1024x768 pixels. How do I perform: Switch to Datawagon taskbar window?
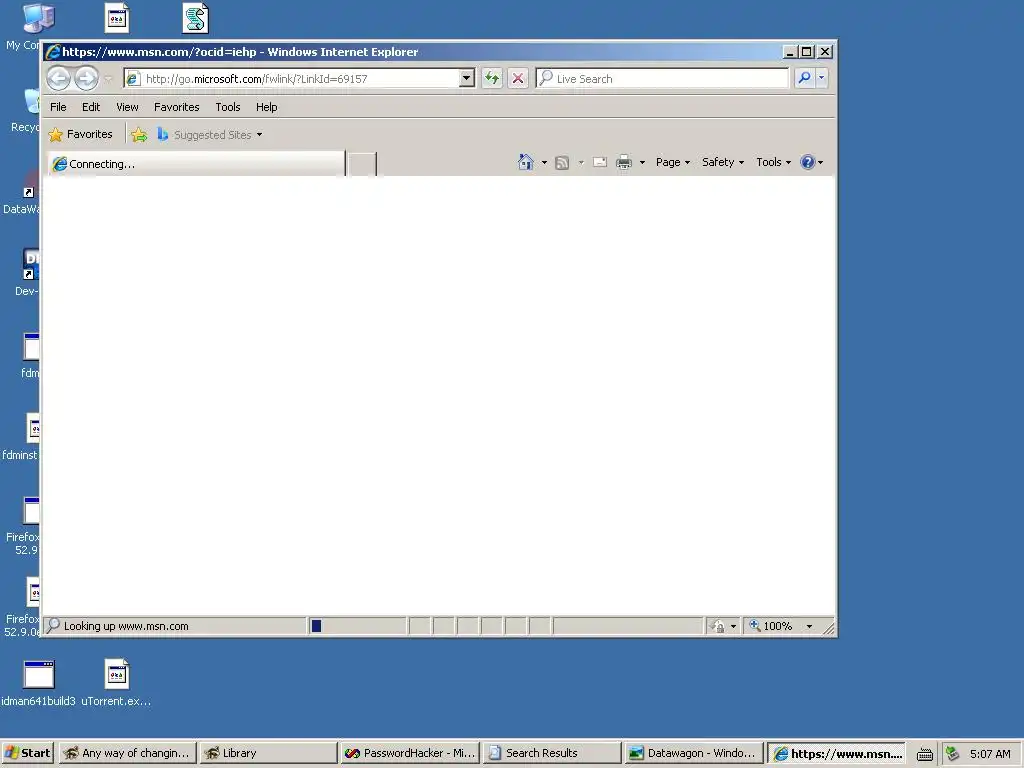(693, 753)
